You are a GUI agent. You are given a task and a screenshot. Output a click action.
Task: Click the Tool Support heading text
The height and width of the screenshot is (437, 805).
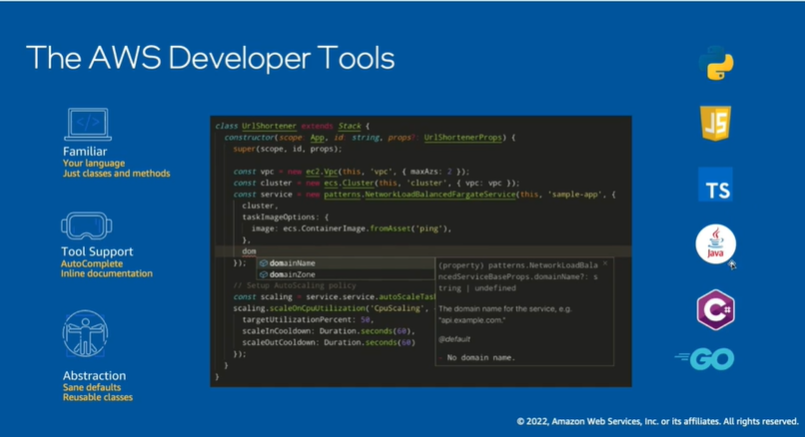[x=97, y=252]
